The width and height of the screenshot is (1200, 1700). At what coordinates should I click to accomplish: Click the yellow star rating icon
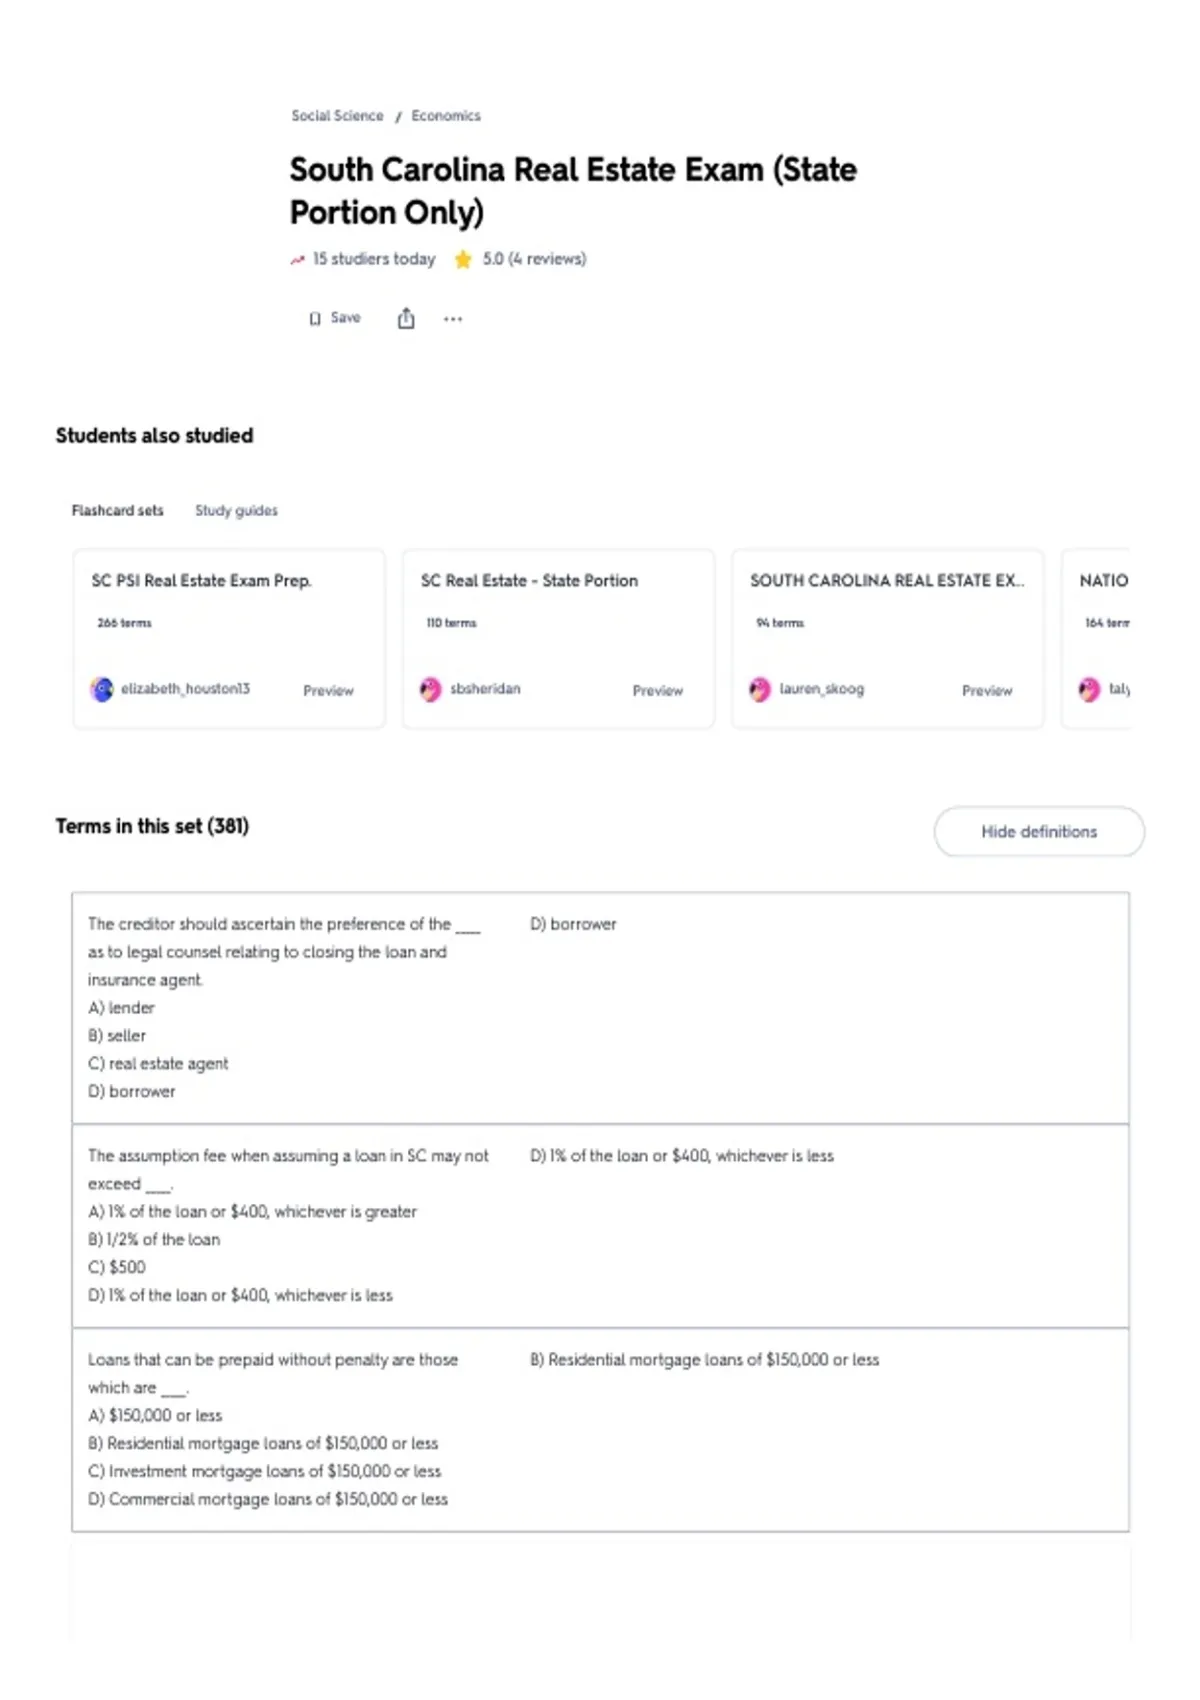(463, 259)
